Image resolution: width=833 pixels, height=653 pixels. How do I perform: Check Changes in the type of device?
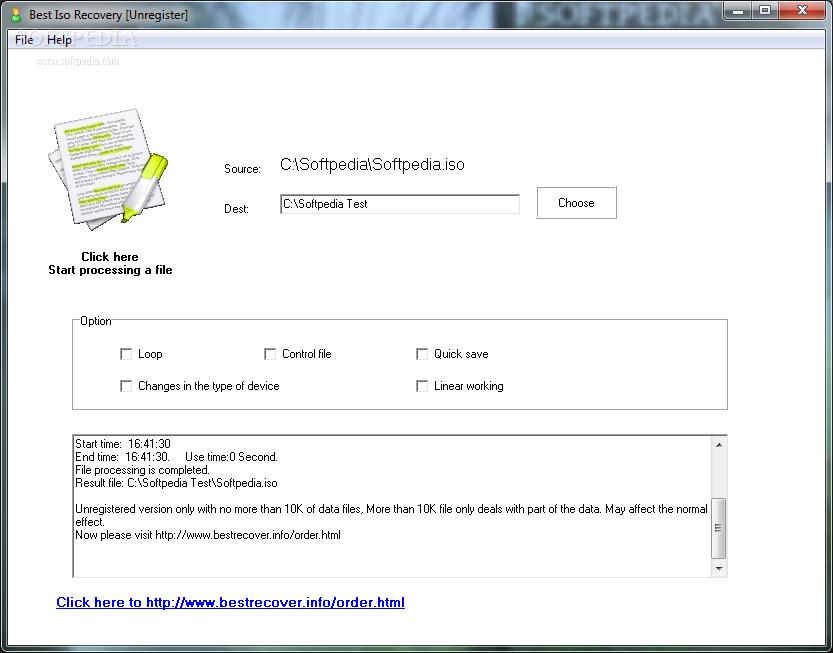(x=126, y=386)
